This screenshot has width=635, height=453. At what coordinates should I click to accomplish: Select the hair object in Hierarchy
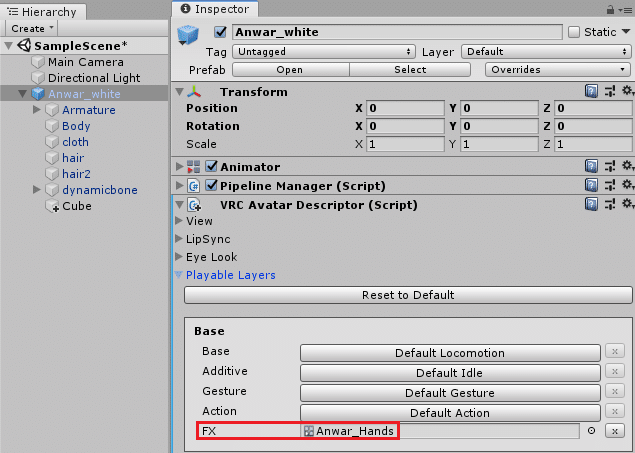pos(73,158)
